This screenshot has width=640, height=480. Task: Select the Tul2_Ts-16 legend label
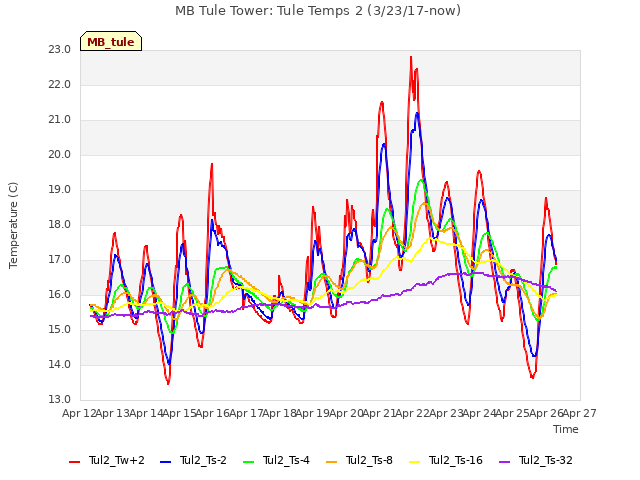point(456,460)
